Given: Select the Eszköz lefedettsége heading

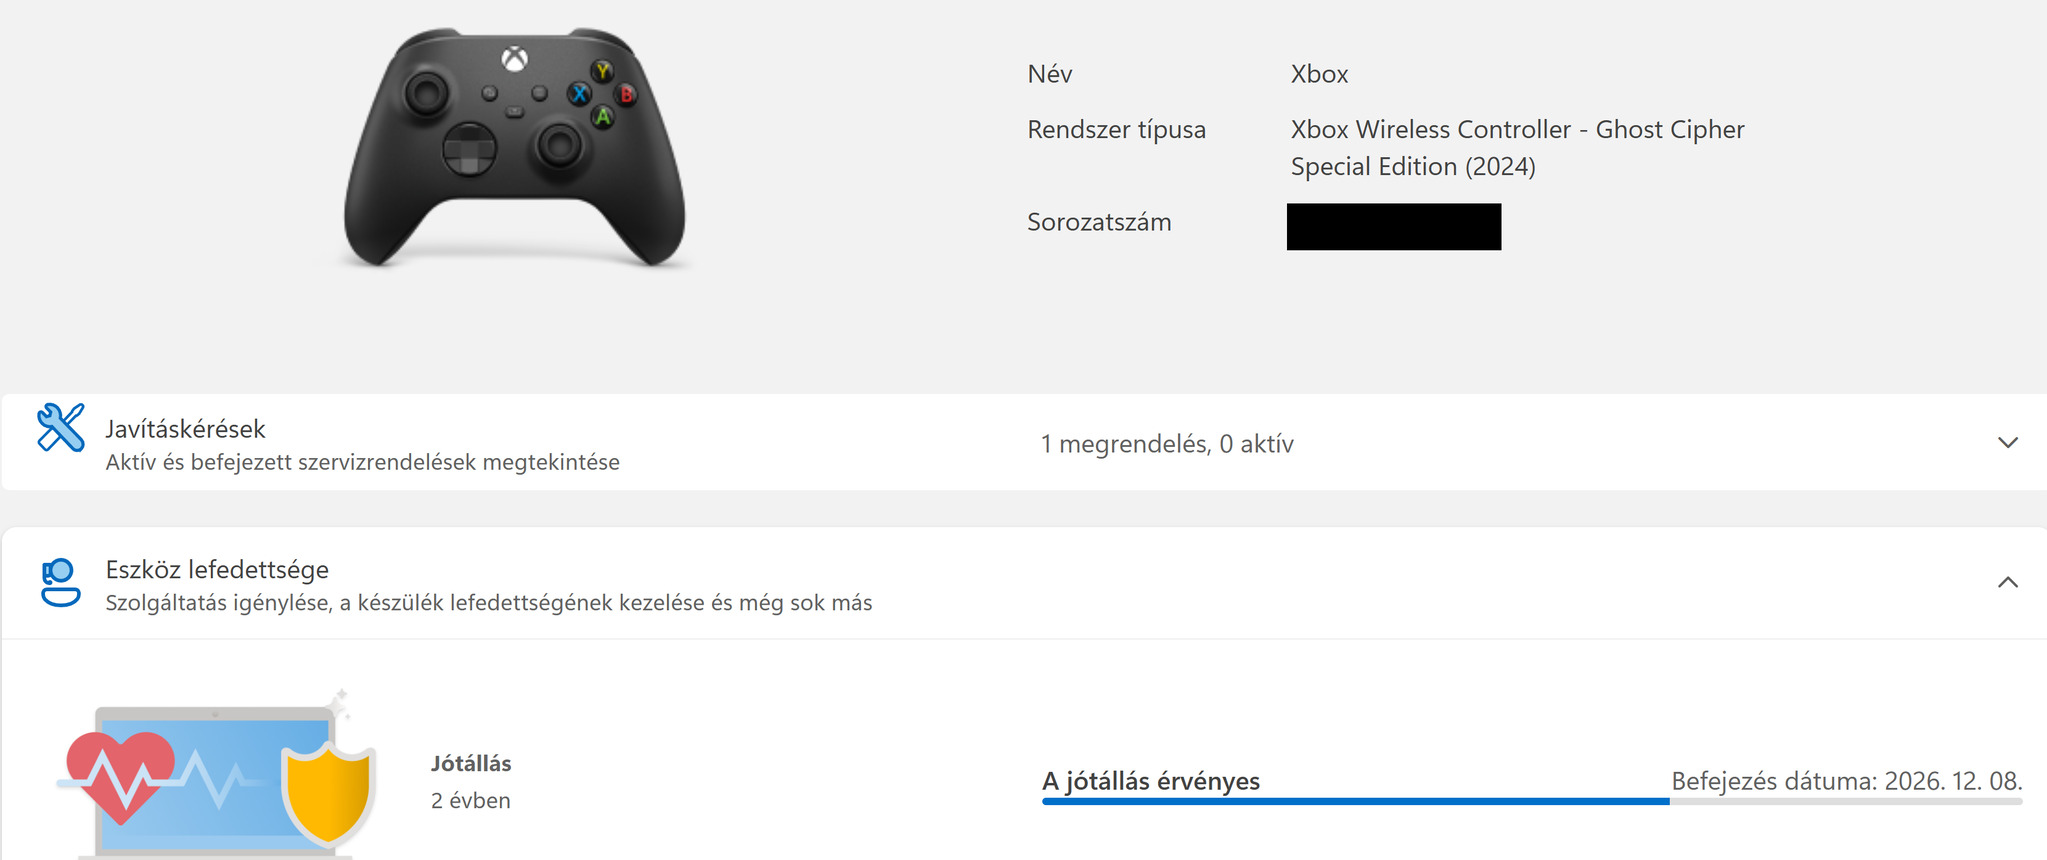Looking at the screenshot, I should click(x=217, y=569).
